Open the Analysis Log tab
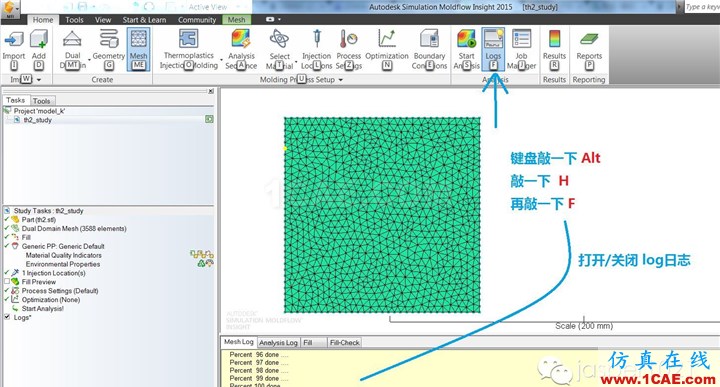This screenshot has height=387, width=720. (278, 343)
